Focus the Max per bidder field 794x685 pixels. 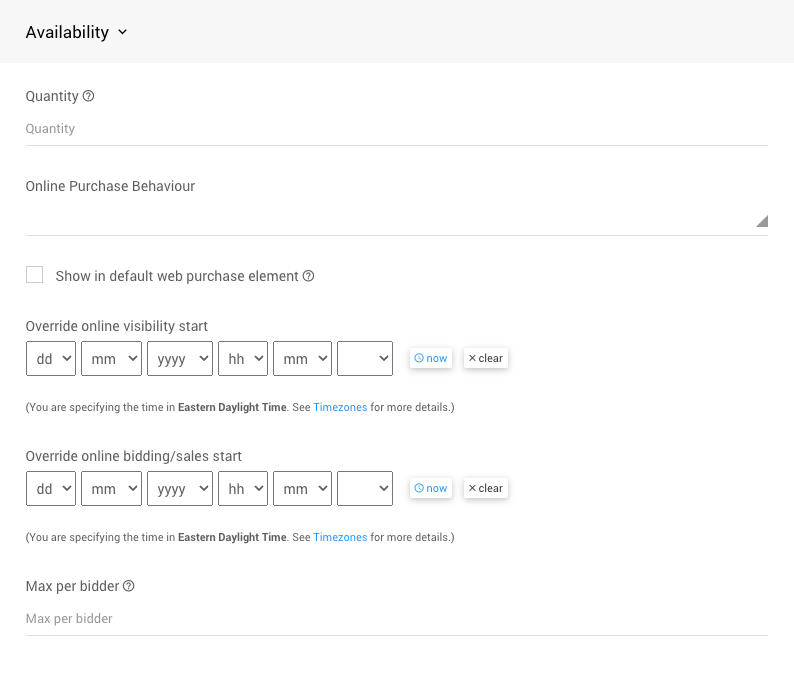click(396, 619)
